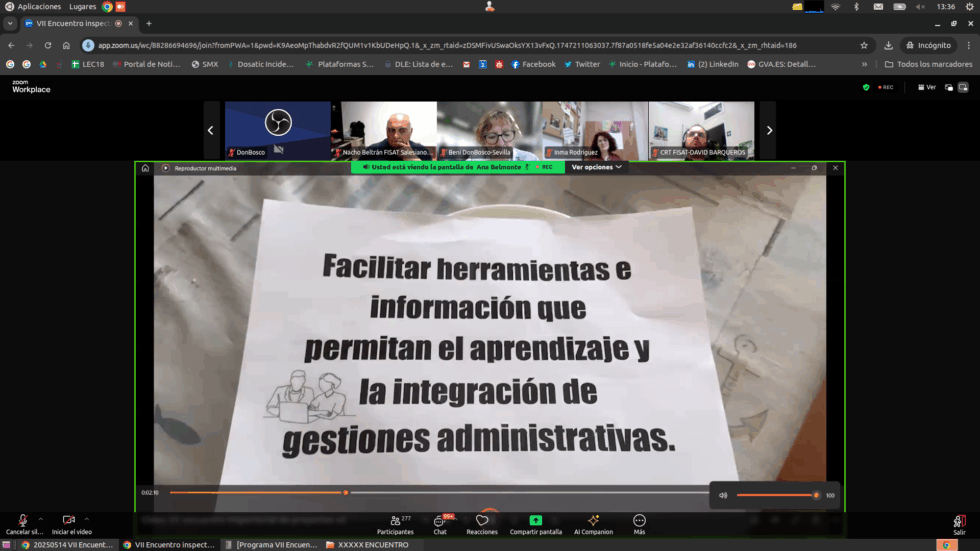Click Salir to leave the meeting
The height and width of the screenshot is (551, 980).
tap(959, 522)
